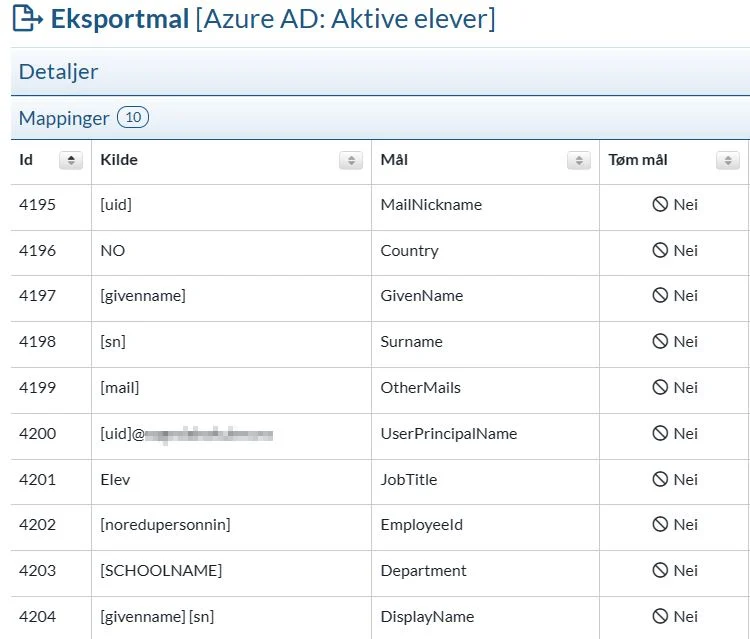Sort table by Id column arrows
The width and height of the screenshot is (750, 639).
71,161
